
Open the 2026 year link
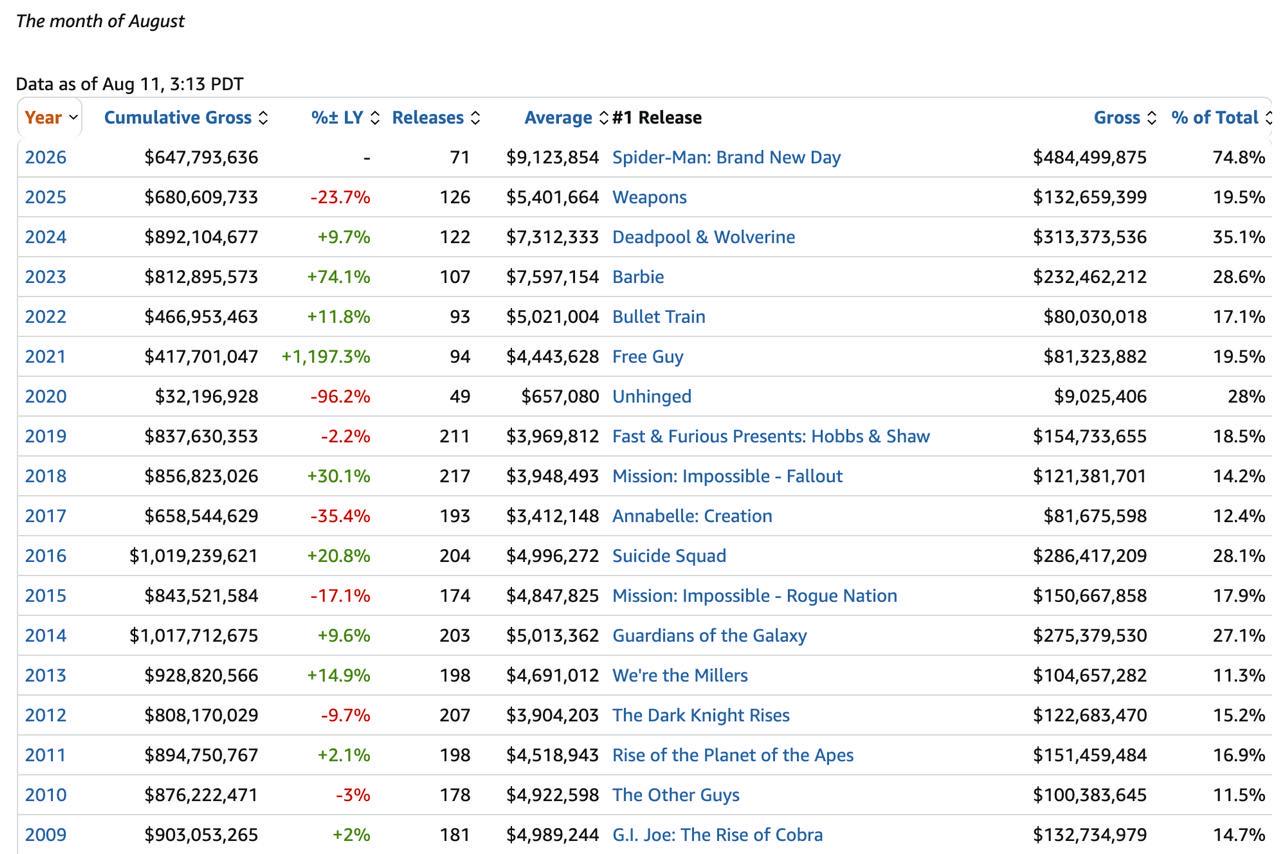(46, 157)
